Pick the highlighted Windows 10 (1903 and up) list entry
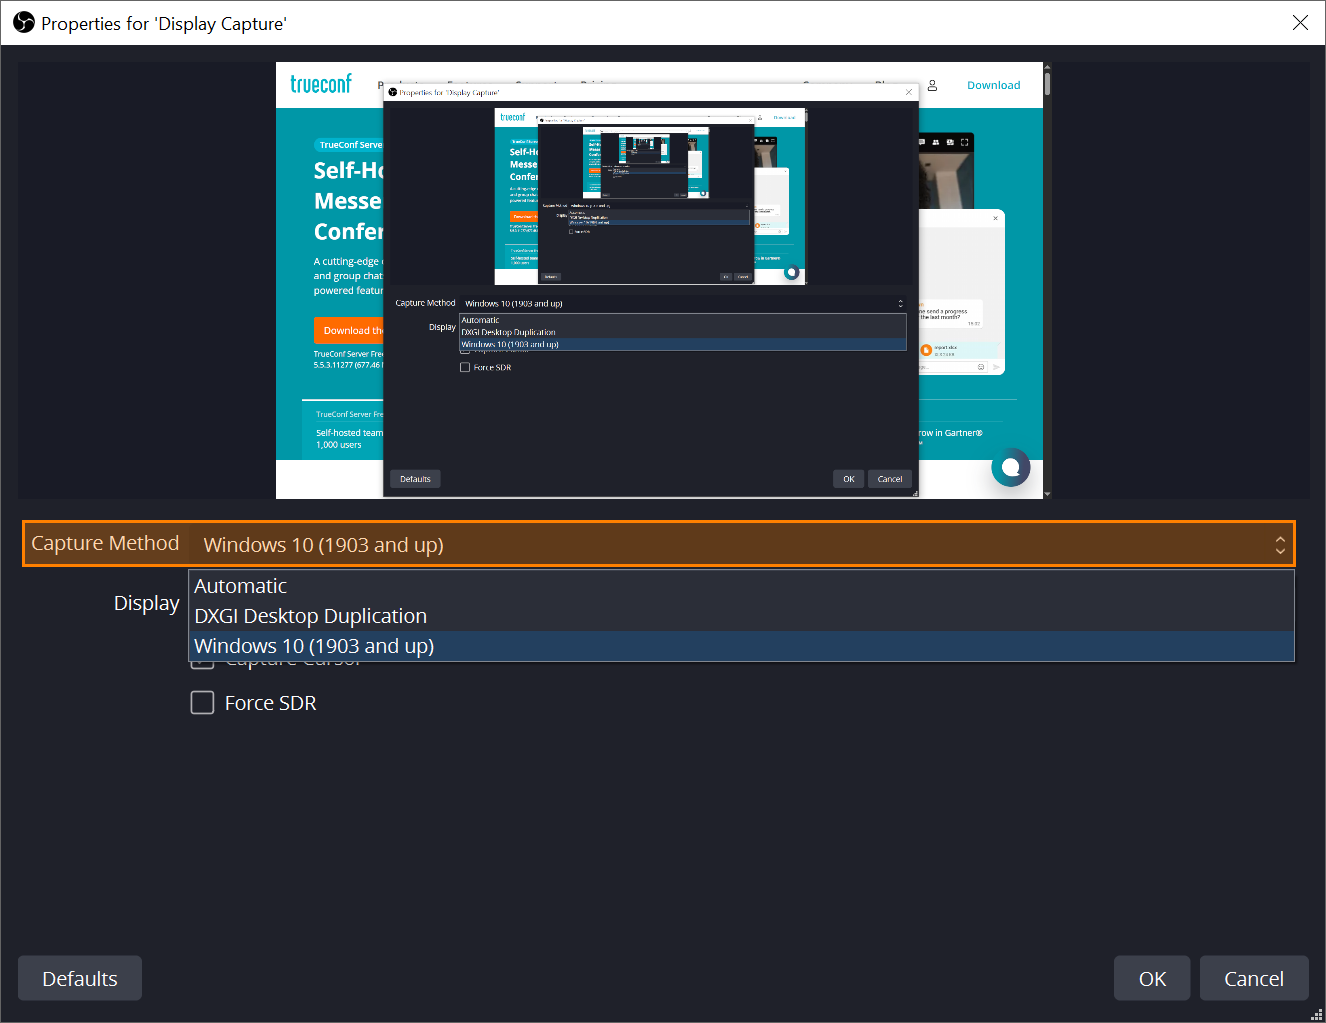 (314, 646)
